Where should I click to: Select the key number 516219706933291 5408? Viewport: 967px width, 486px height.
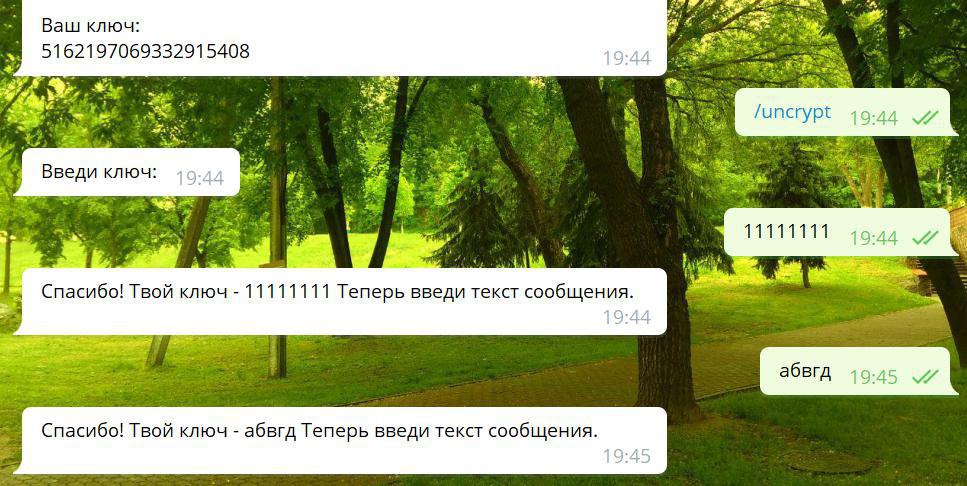click(x=146, y=51)
